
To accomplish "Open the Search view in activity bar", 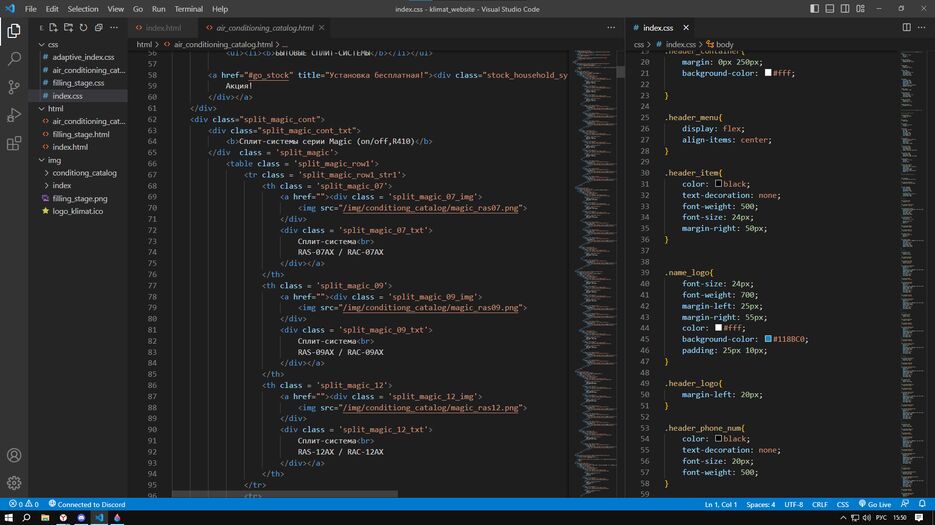I will pos(14,59).
